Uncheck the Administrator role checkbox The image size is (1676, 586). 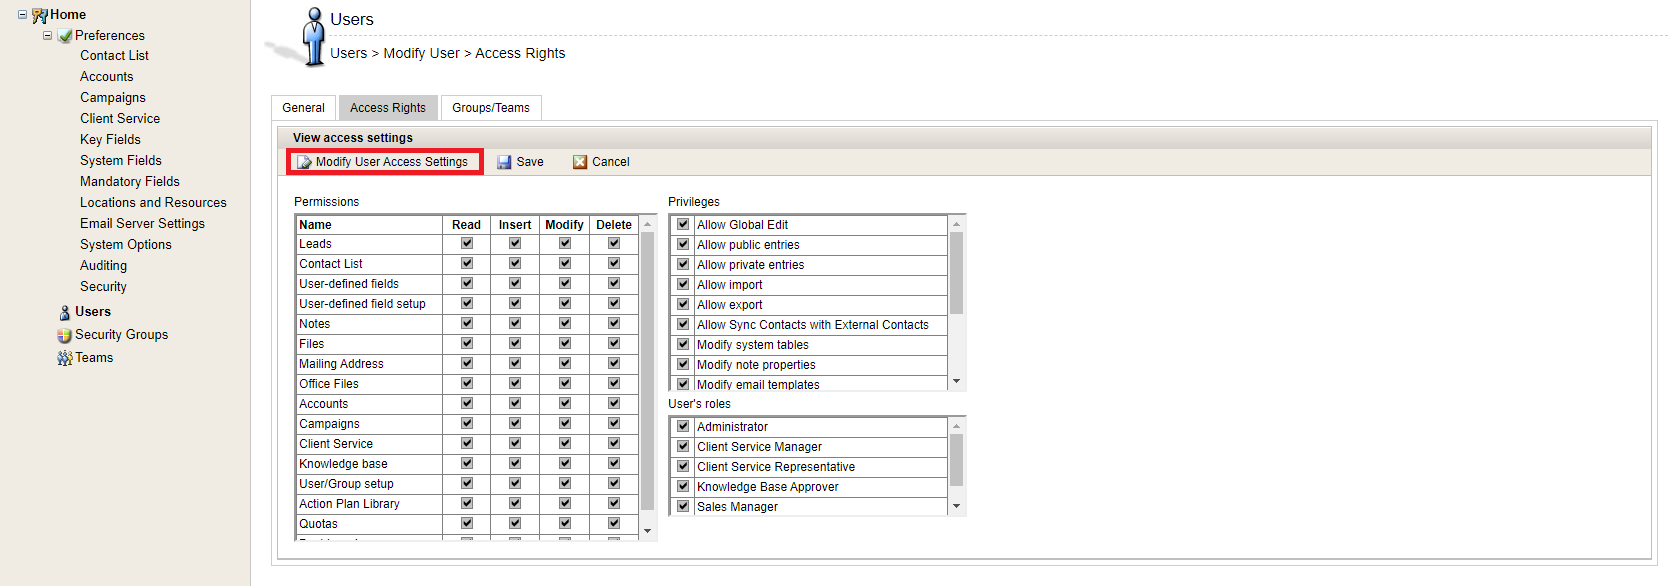click(x=683, y=426)
